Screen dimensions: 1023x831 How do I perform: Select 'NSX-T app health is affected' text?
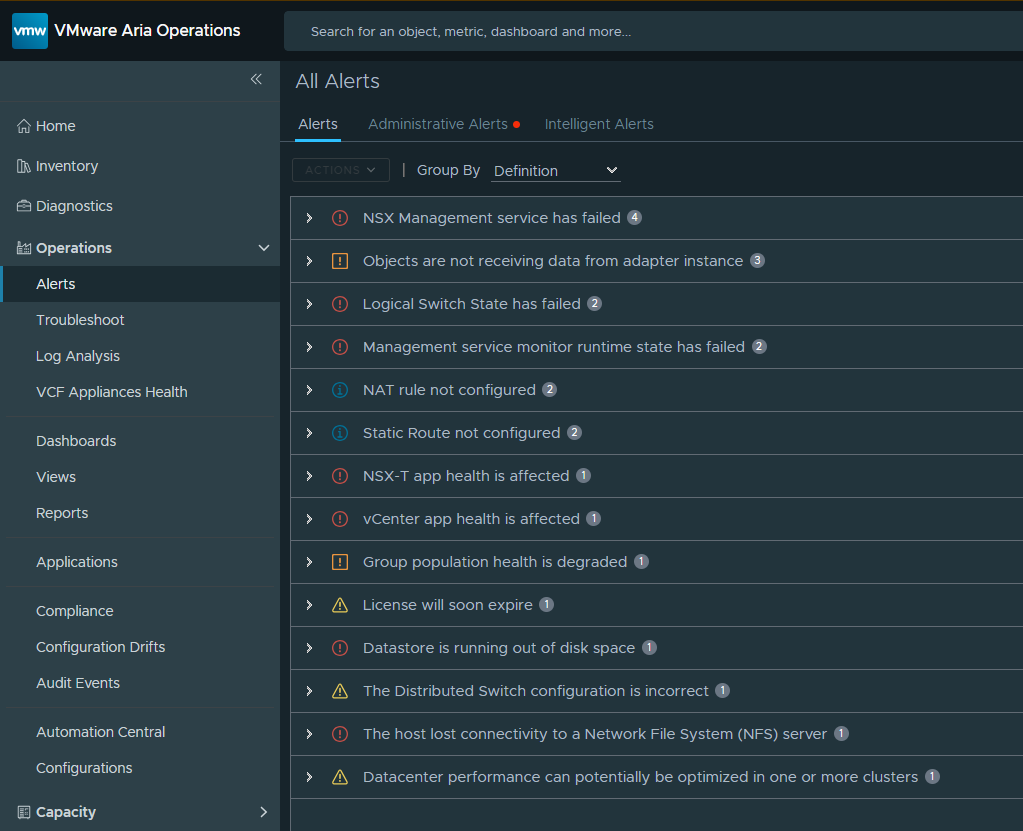pyautogui.click(x=466, y=476)
